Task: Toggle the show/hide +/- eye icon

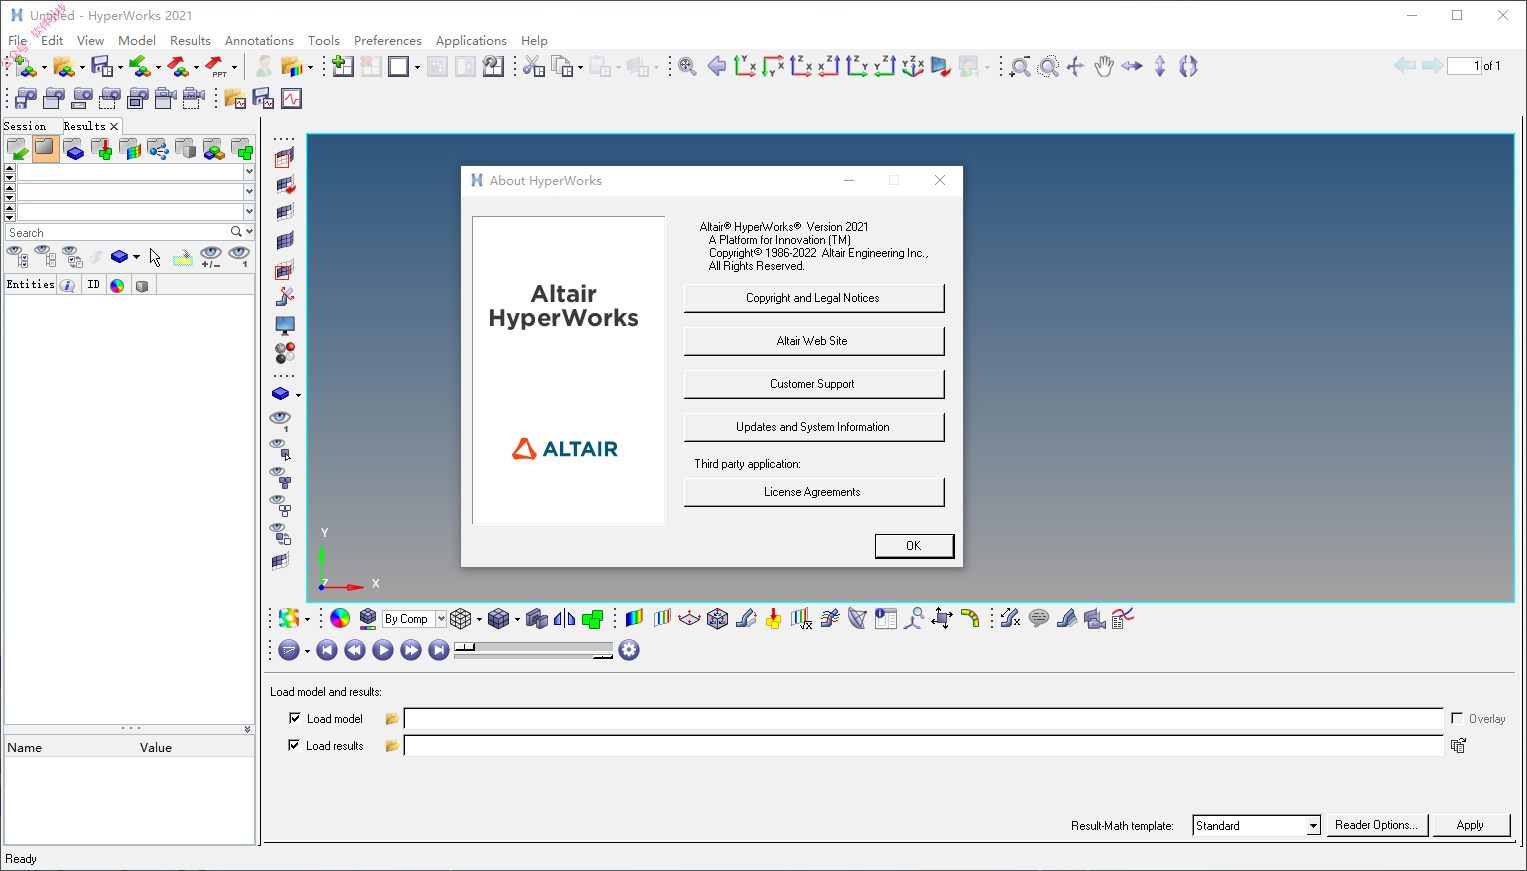Action: click(x=211, y=257)
